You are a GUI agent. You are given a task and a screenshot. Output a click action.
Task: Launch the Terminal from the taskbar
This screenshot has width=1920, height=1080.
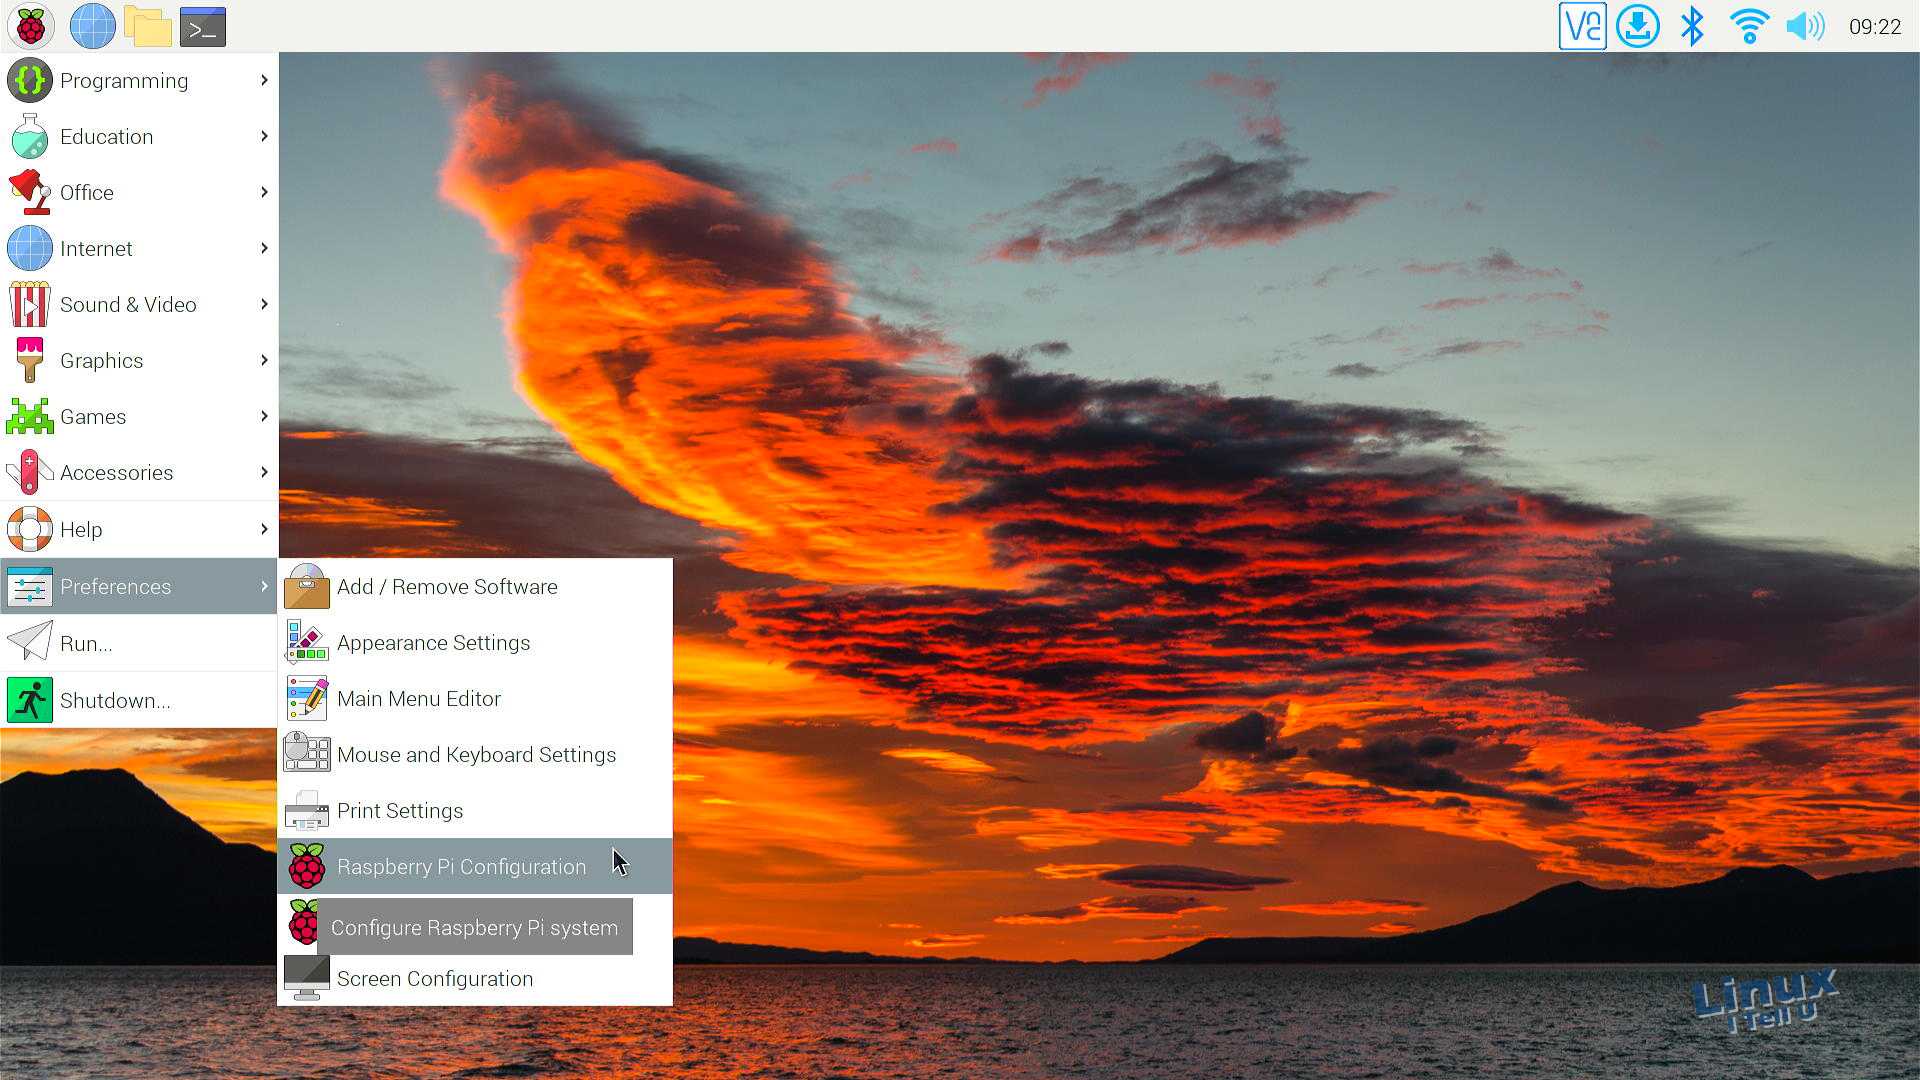[x=202, y=27]
